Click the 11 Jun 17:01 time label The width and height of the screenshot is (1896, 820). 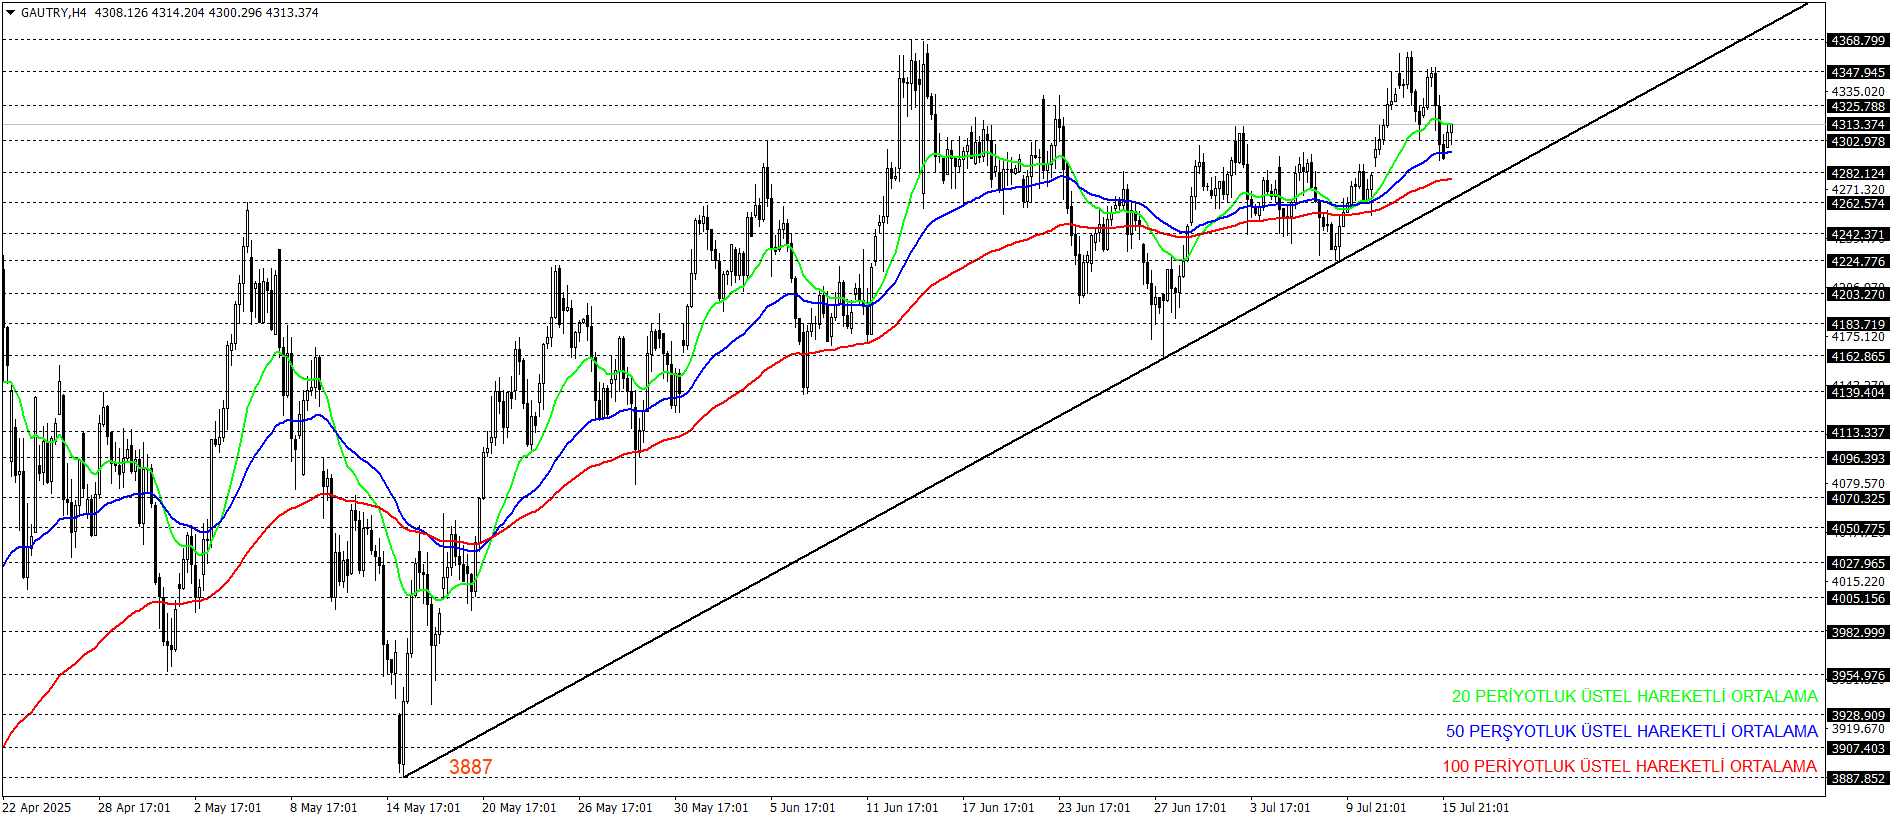coord(902,808)
